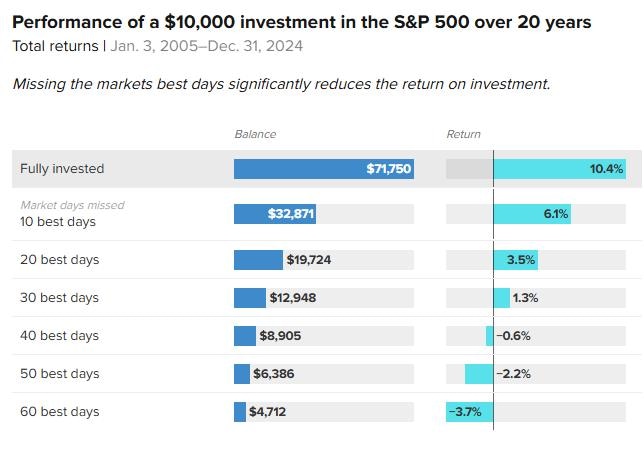The width and height of the screenshot is (644, 450).
Task: Select the 6.1% return bar
Action: click(532, 214)
